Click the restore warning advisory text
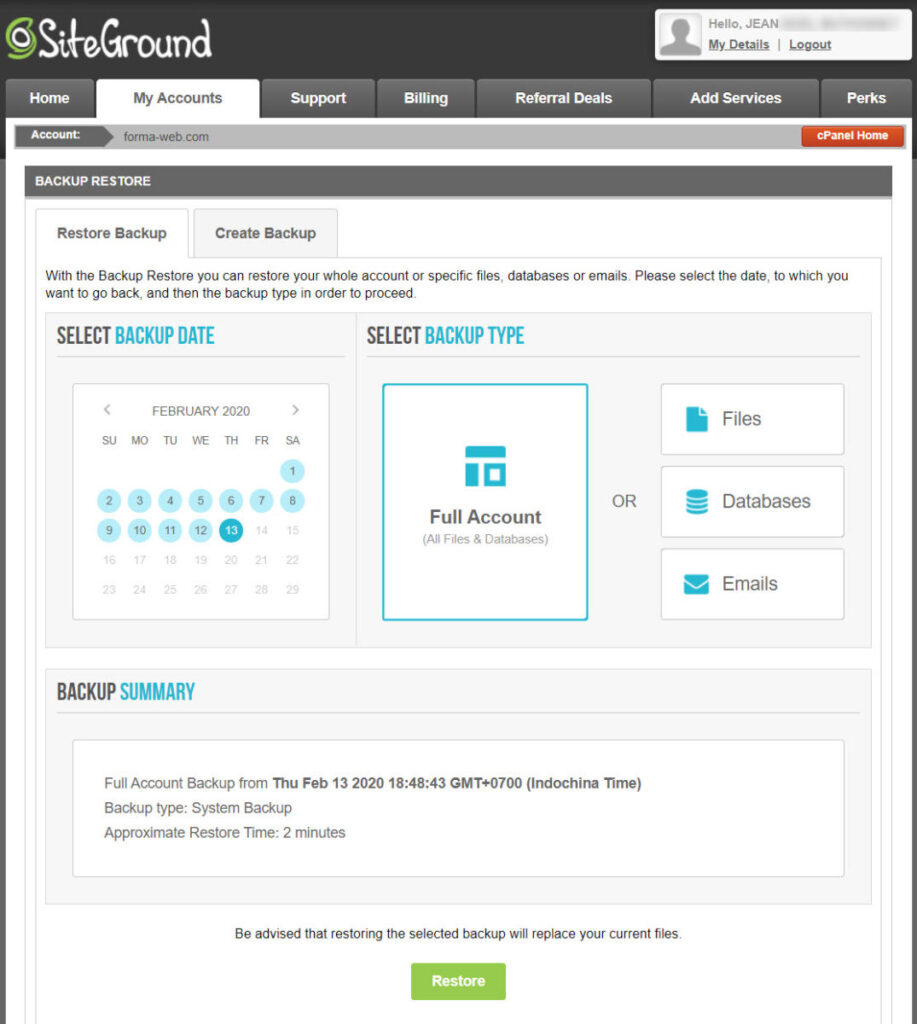The height and width of the screenshot is (1024, 917). (458, 934)
